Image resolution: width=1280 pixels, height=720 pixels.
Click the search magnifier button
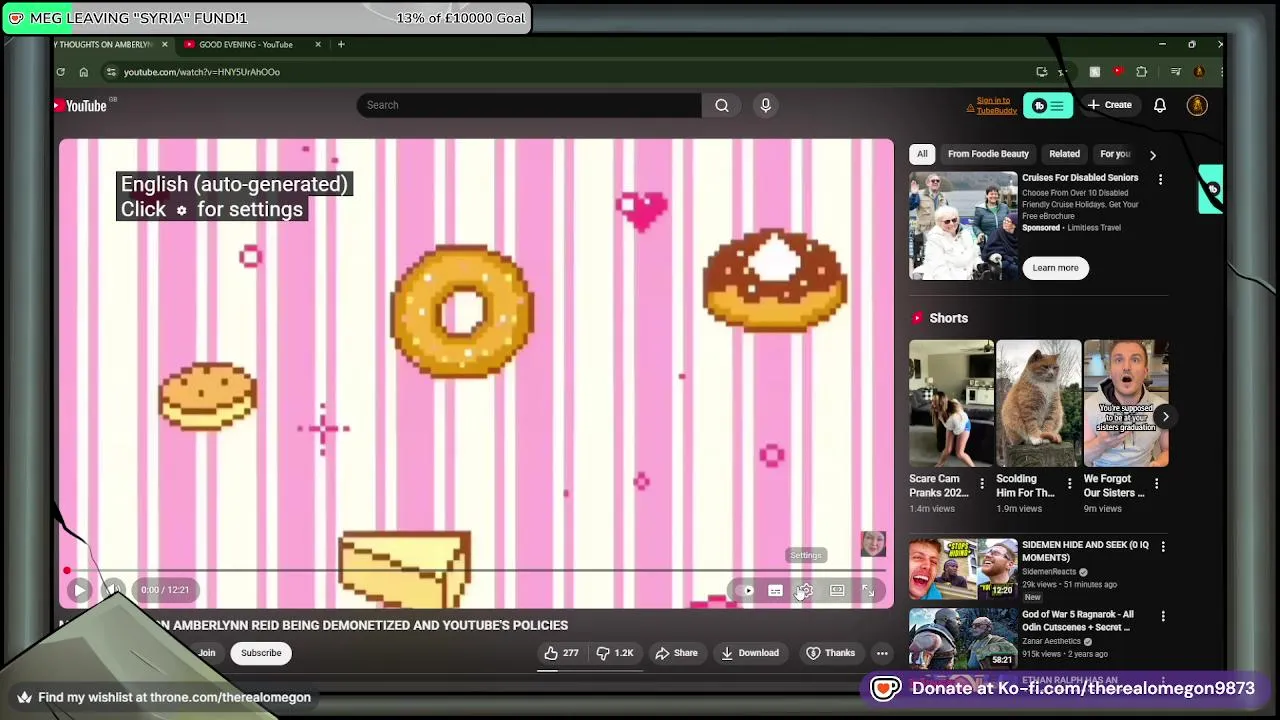pos(721,105)
